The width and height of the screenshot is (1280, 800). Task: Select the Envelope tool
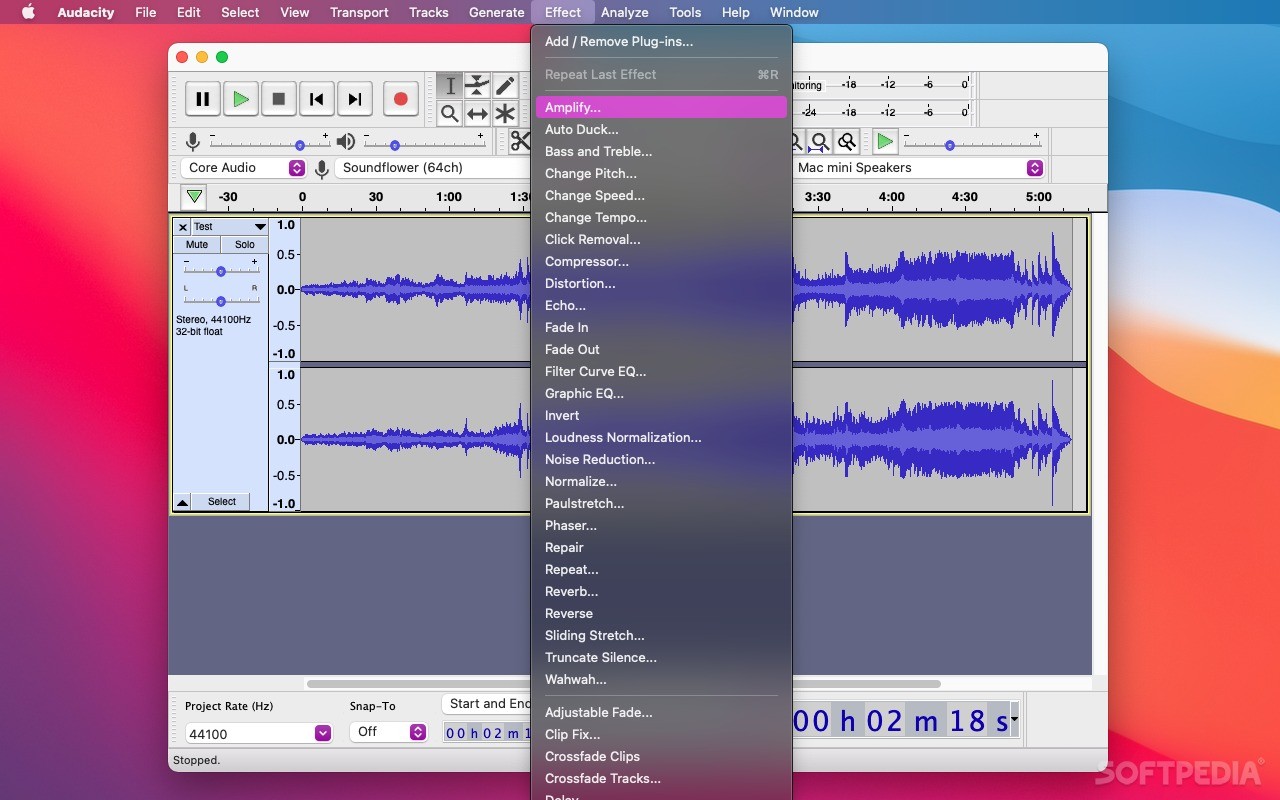pos(478,86)
